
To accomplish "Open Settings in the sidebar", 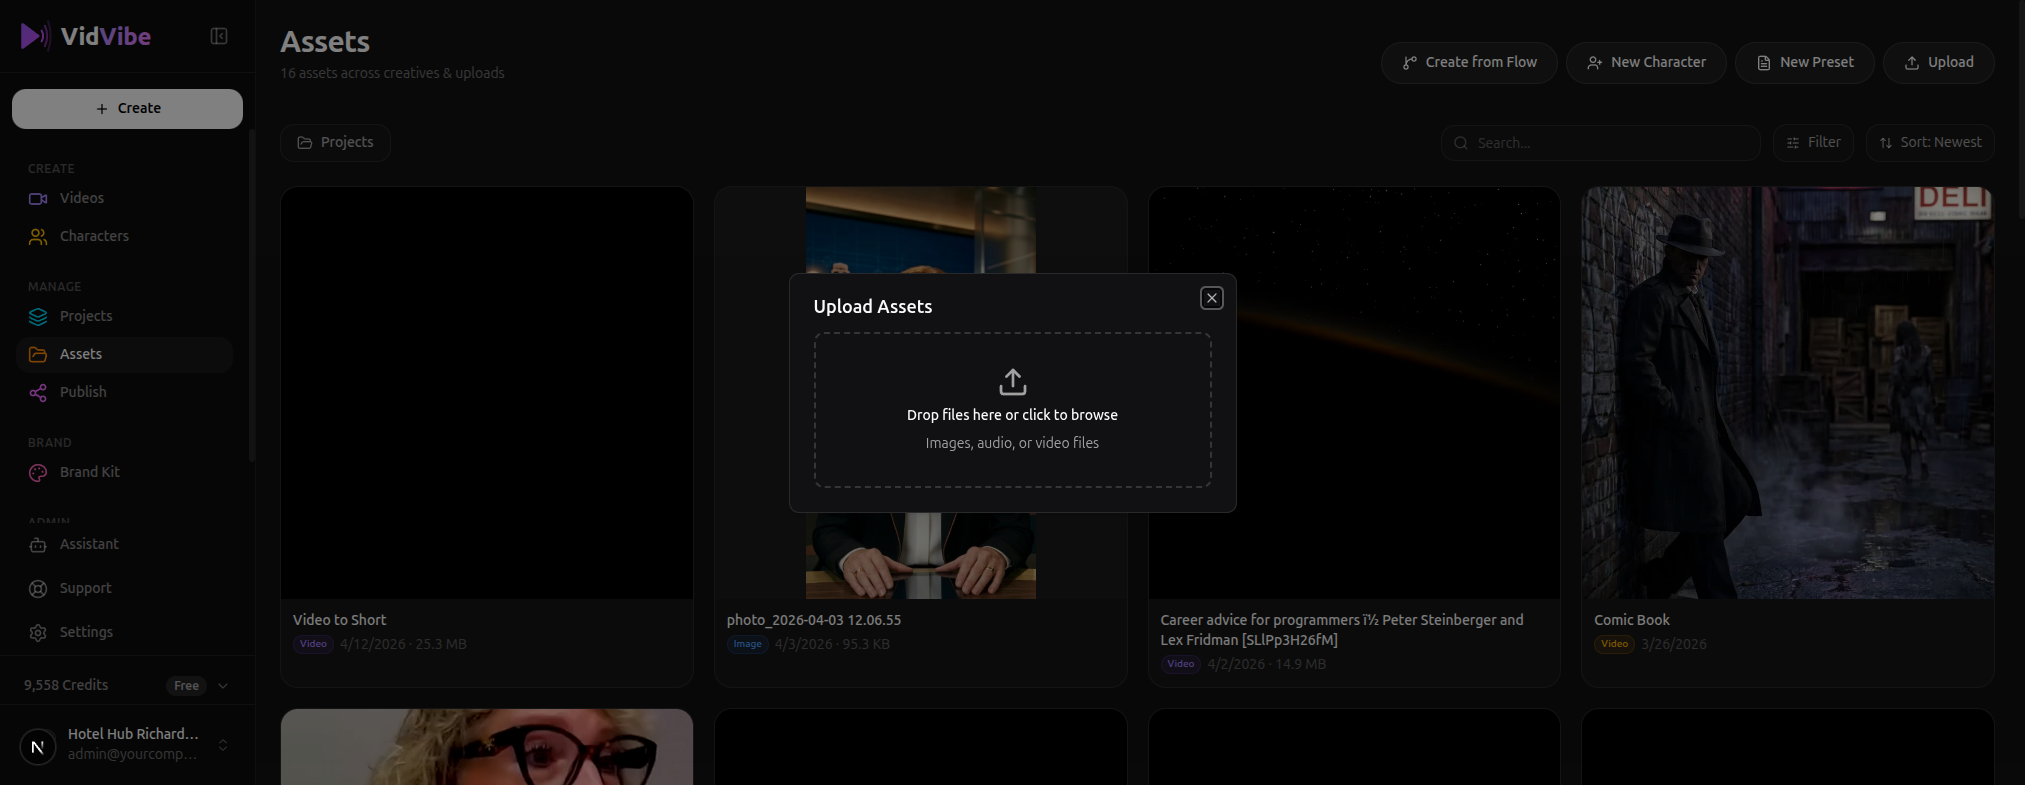I will pos(125,632).
